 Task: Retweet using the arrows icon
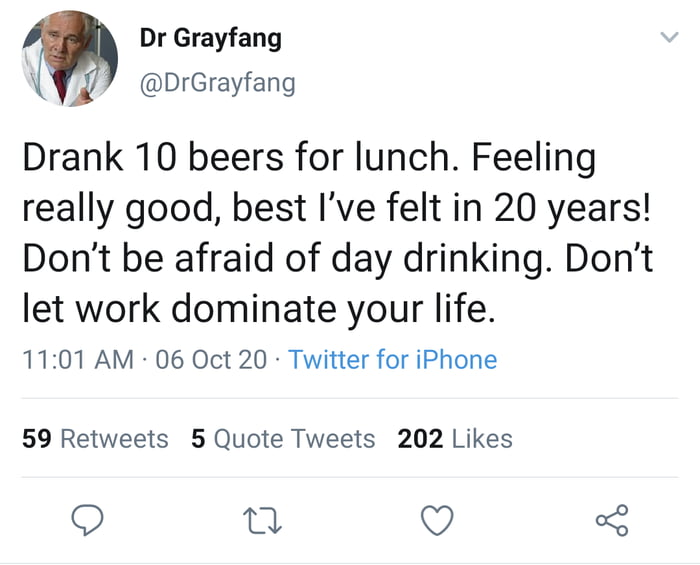(265, 520)
